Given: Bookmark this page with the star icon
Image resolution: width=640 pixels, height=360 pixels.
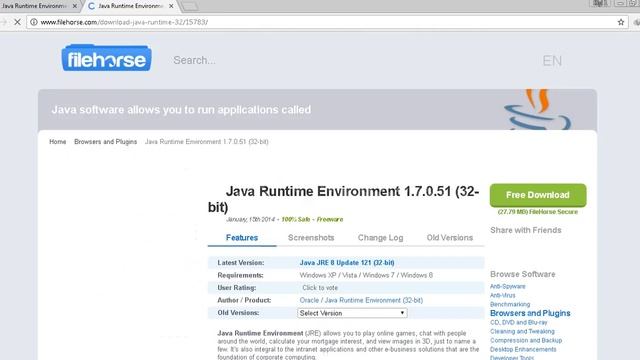Looking at the screenshot, I should coord(621,22).
